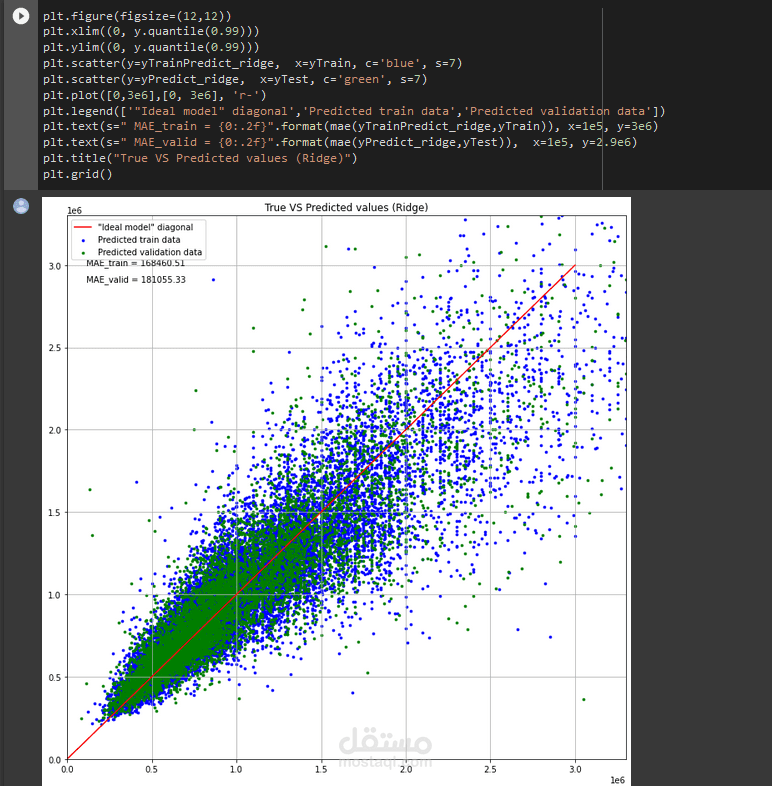Run the code cell with the play button

(21, 16)
